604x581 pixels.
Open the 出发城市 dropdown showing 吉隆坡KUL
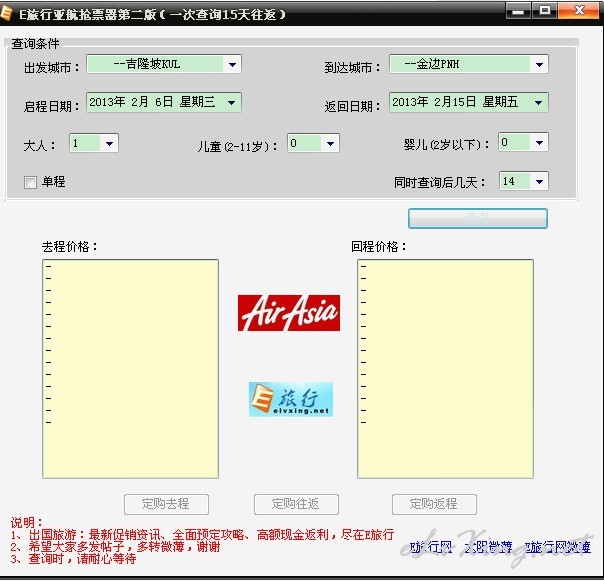(x=164, y=64)
